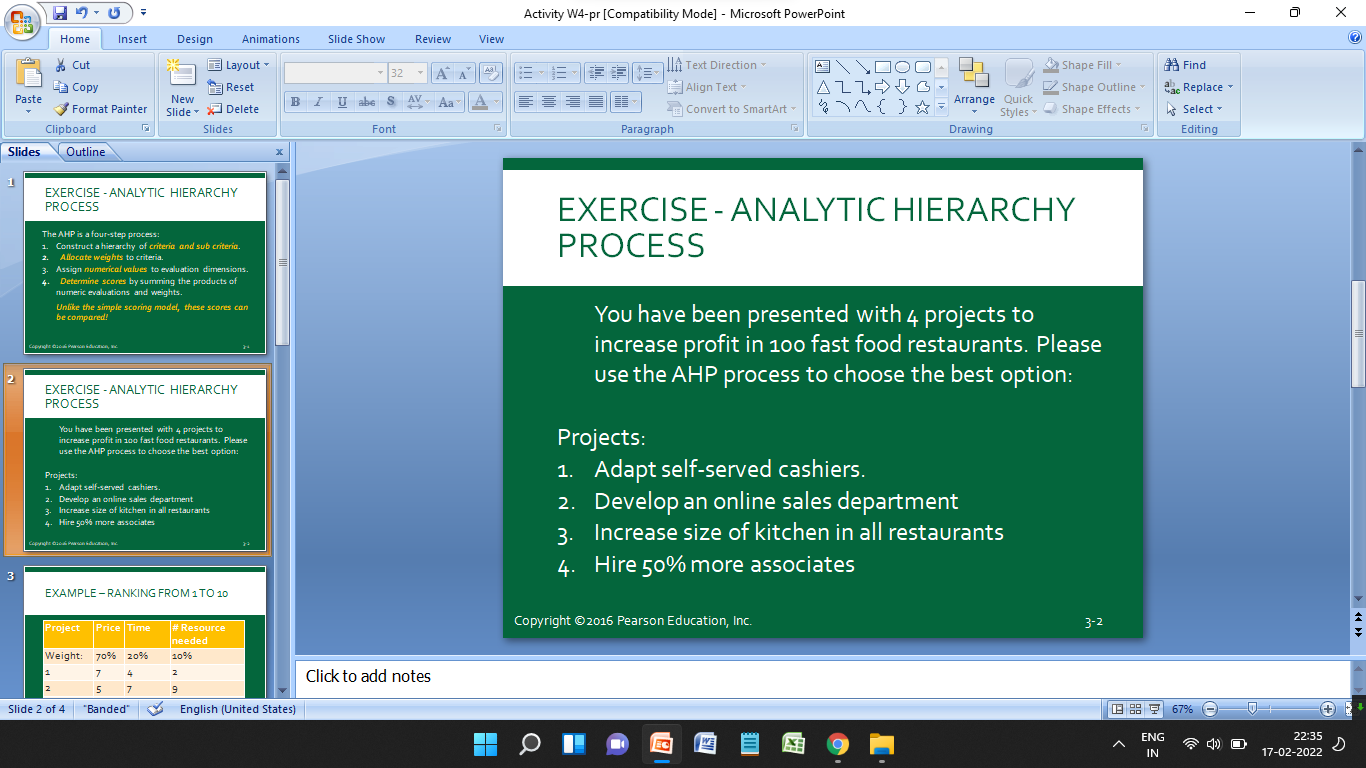
Task: Open the Outline pane tab
Action: point(87,151)
